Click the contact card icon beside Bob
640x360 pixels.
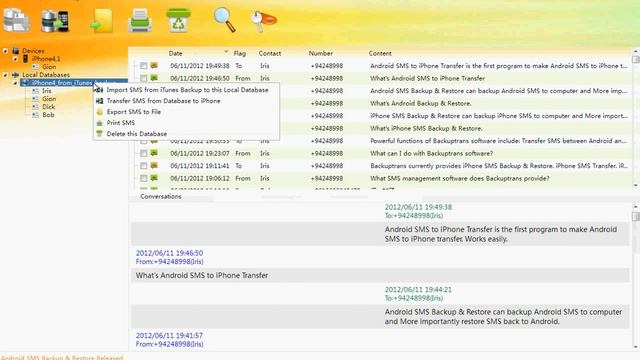point(36,115)
